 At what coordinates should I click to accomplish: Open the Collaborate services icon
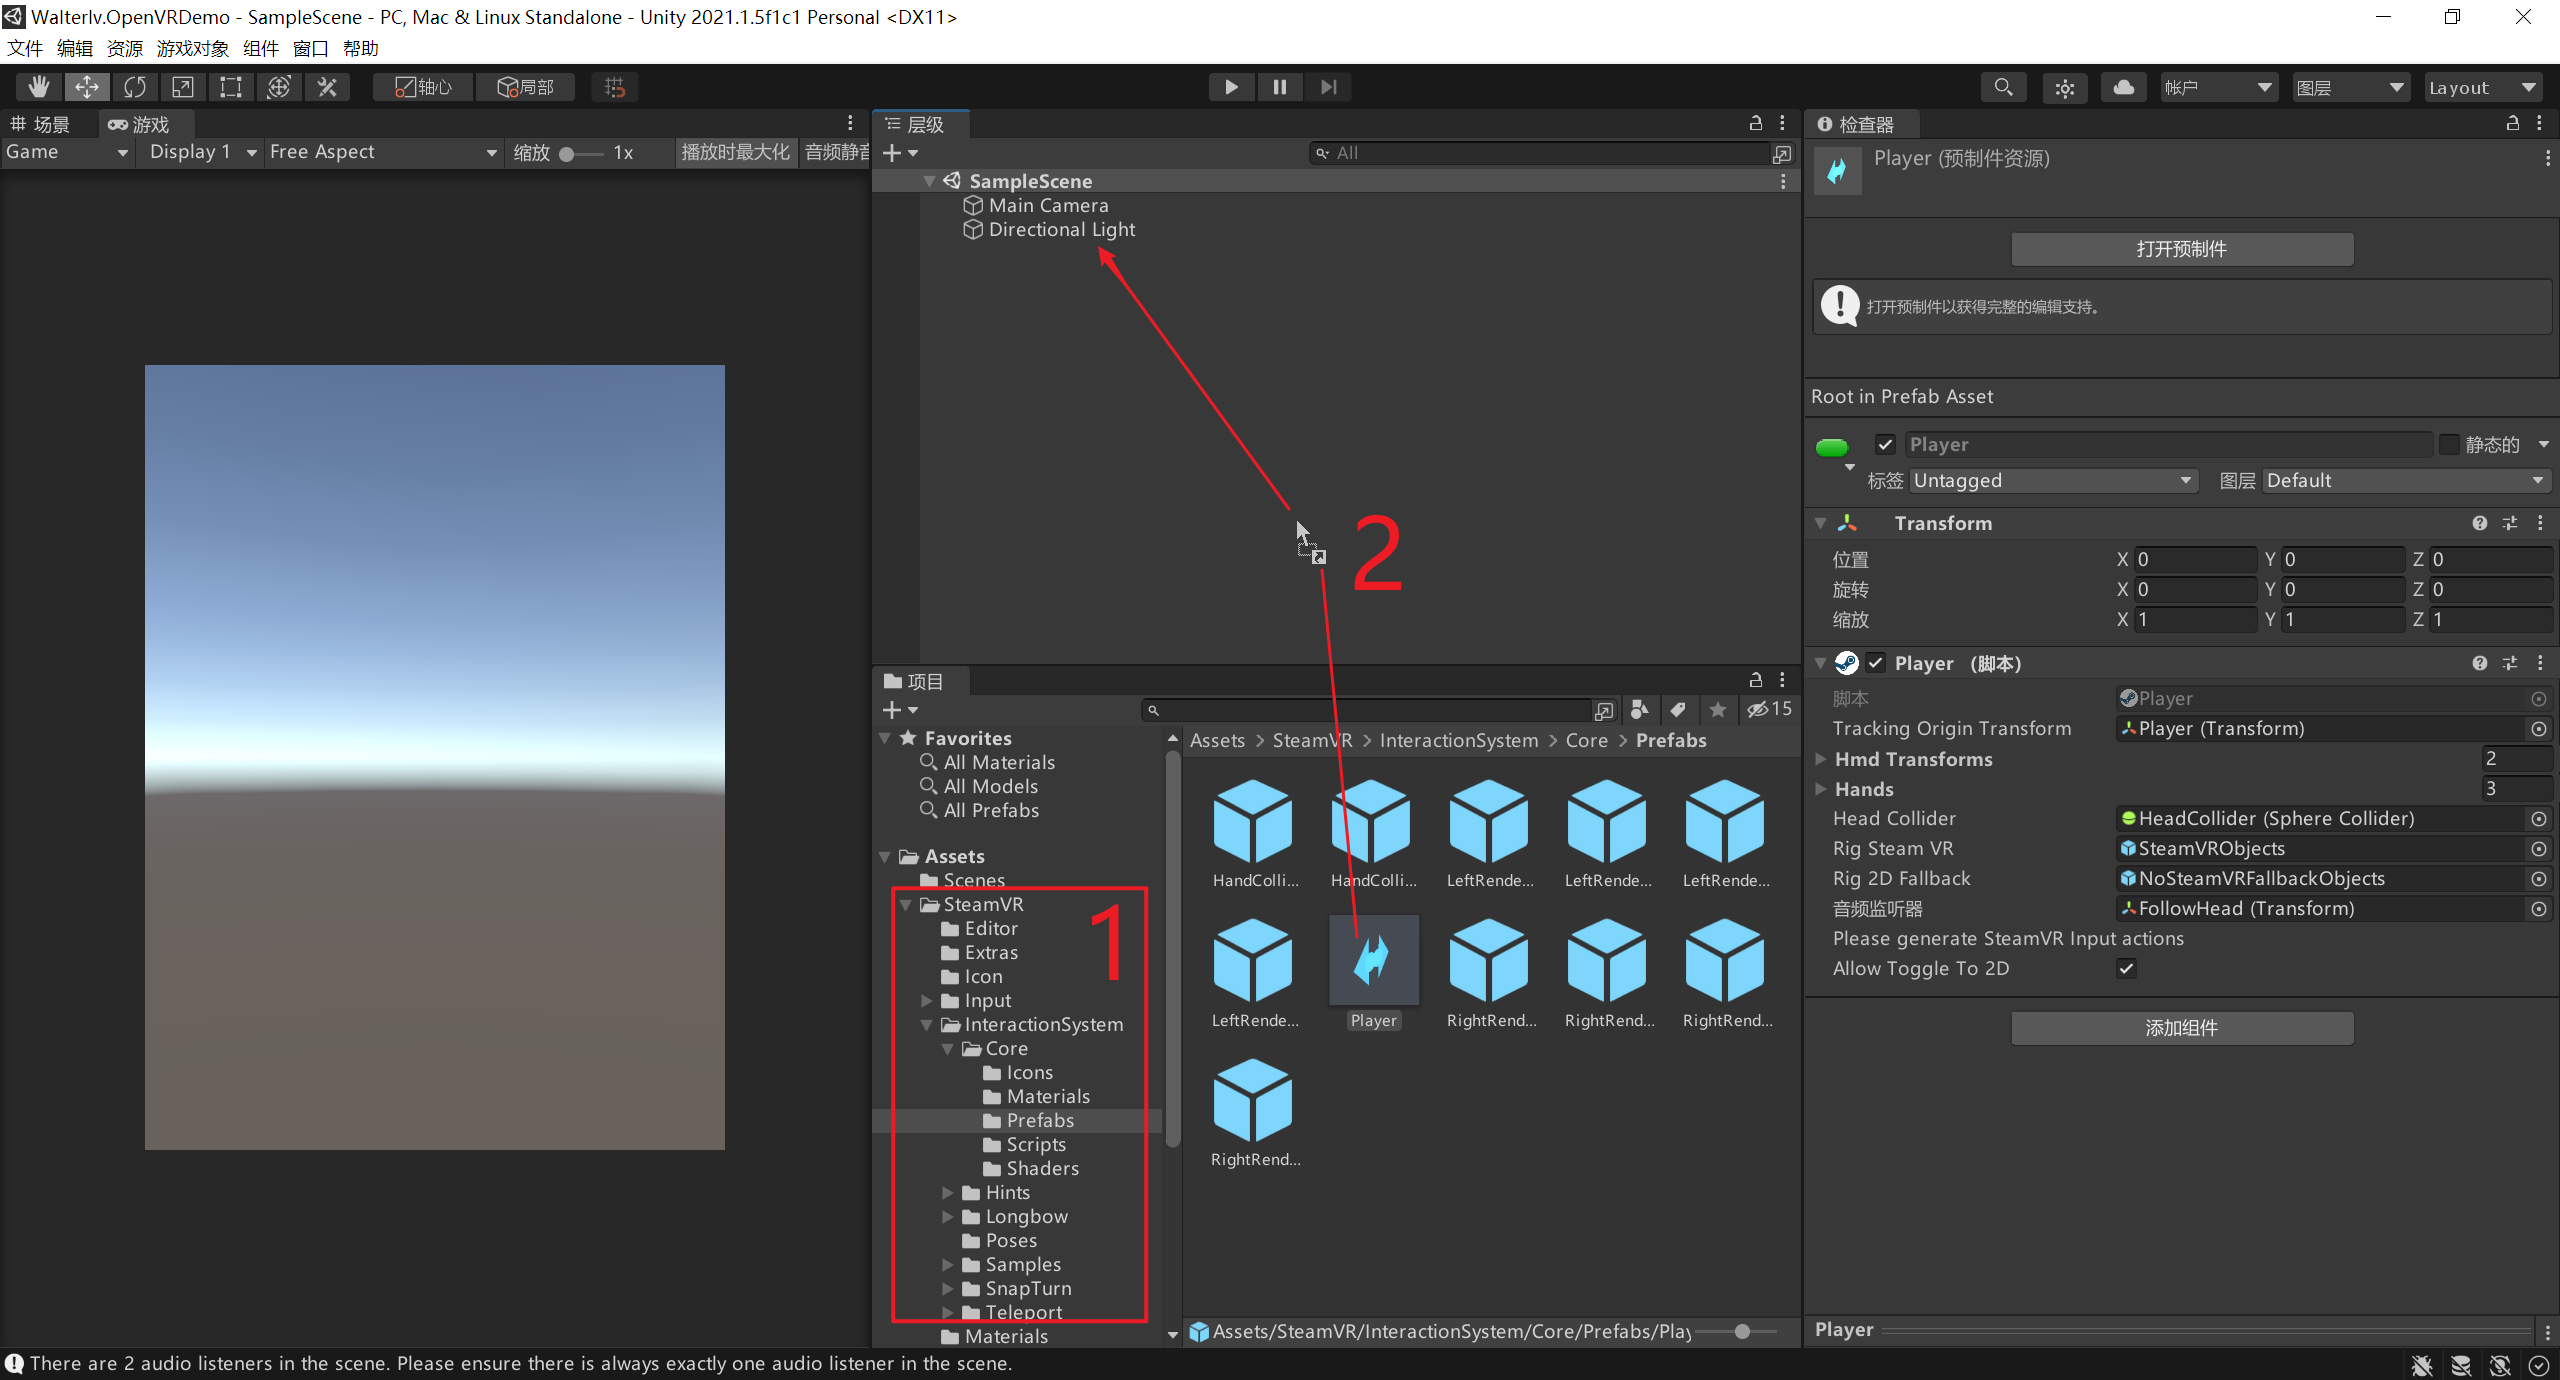pos(2064,87)
